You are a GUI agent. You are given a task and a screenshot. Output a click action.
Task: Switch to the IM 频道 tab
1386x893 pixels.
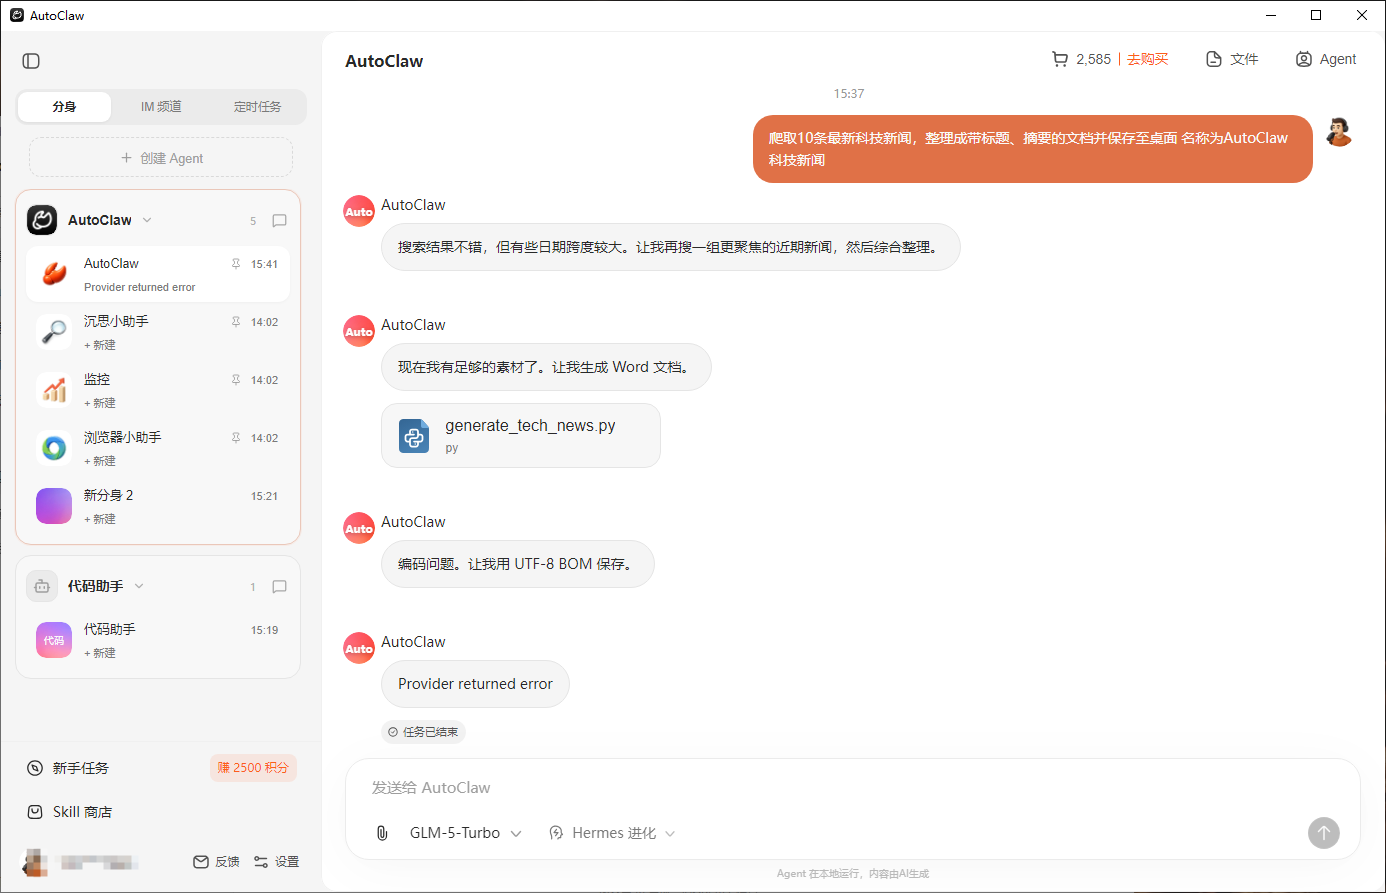[161, 107]
